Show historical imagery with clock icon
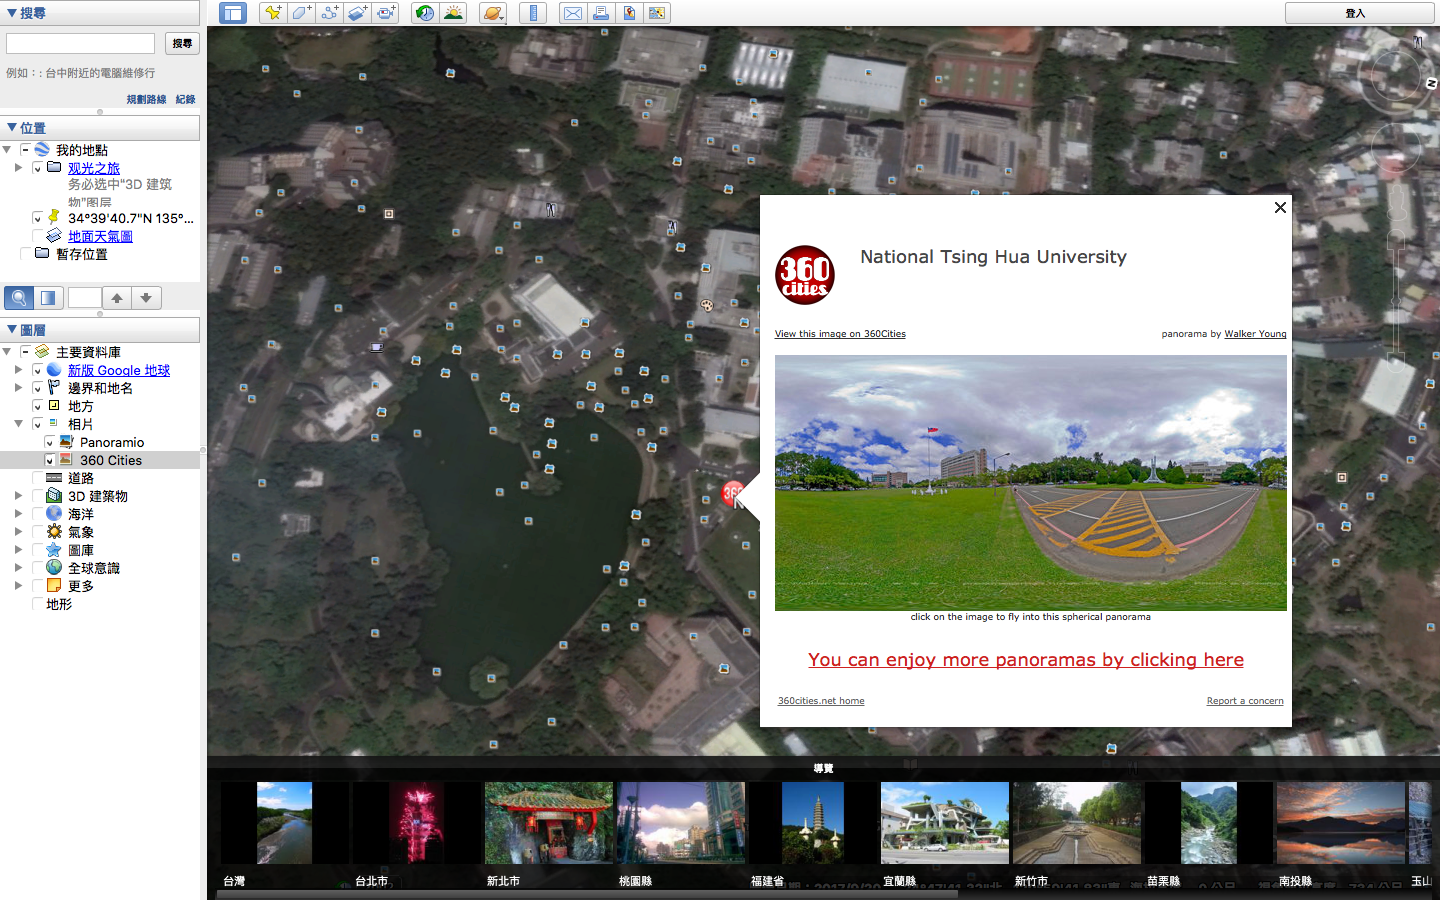This screenshot has height=900, width=1440. click(425, 13)
